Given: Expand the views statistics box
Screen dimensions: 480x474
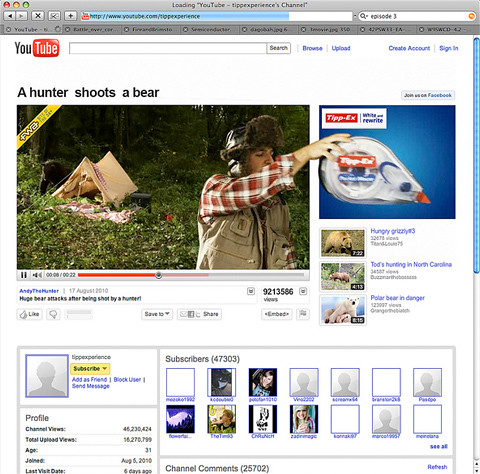Looking at the screenshot, I should (x=303, y=291).
